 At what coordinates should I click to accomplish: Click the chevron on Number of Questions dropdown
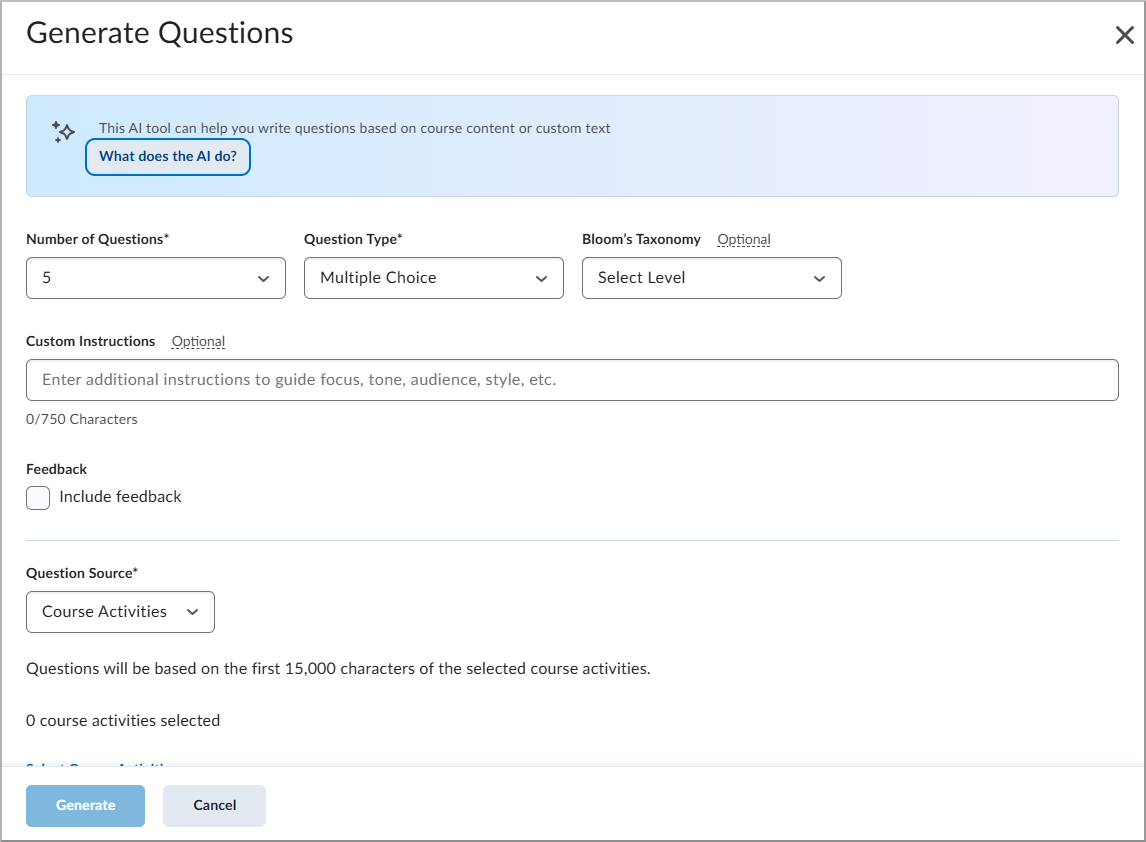coord(263,277)
